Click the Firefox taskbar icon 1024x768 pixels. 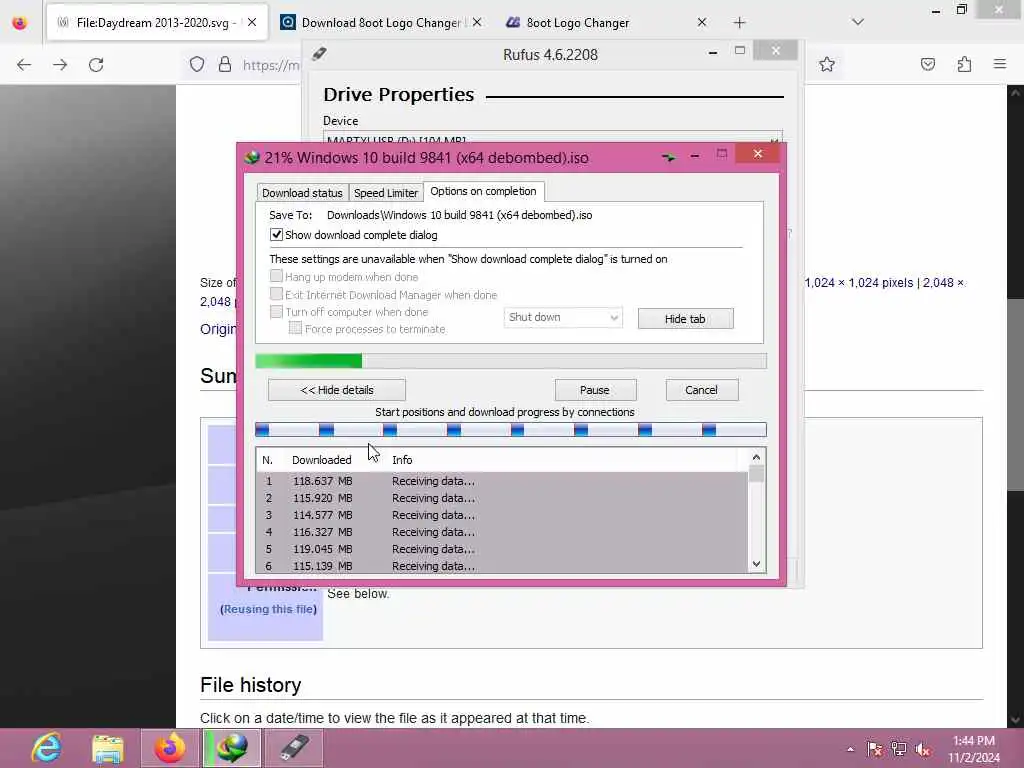[170, 748]
